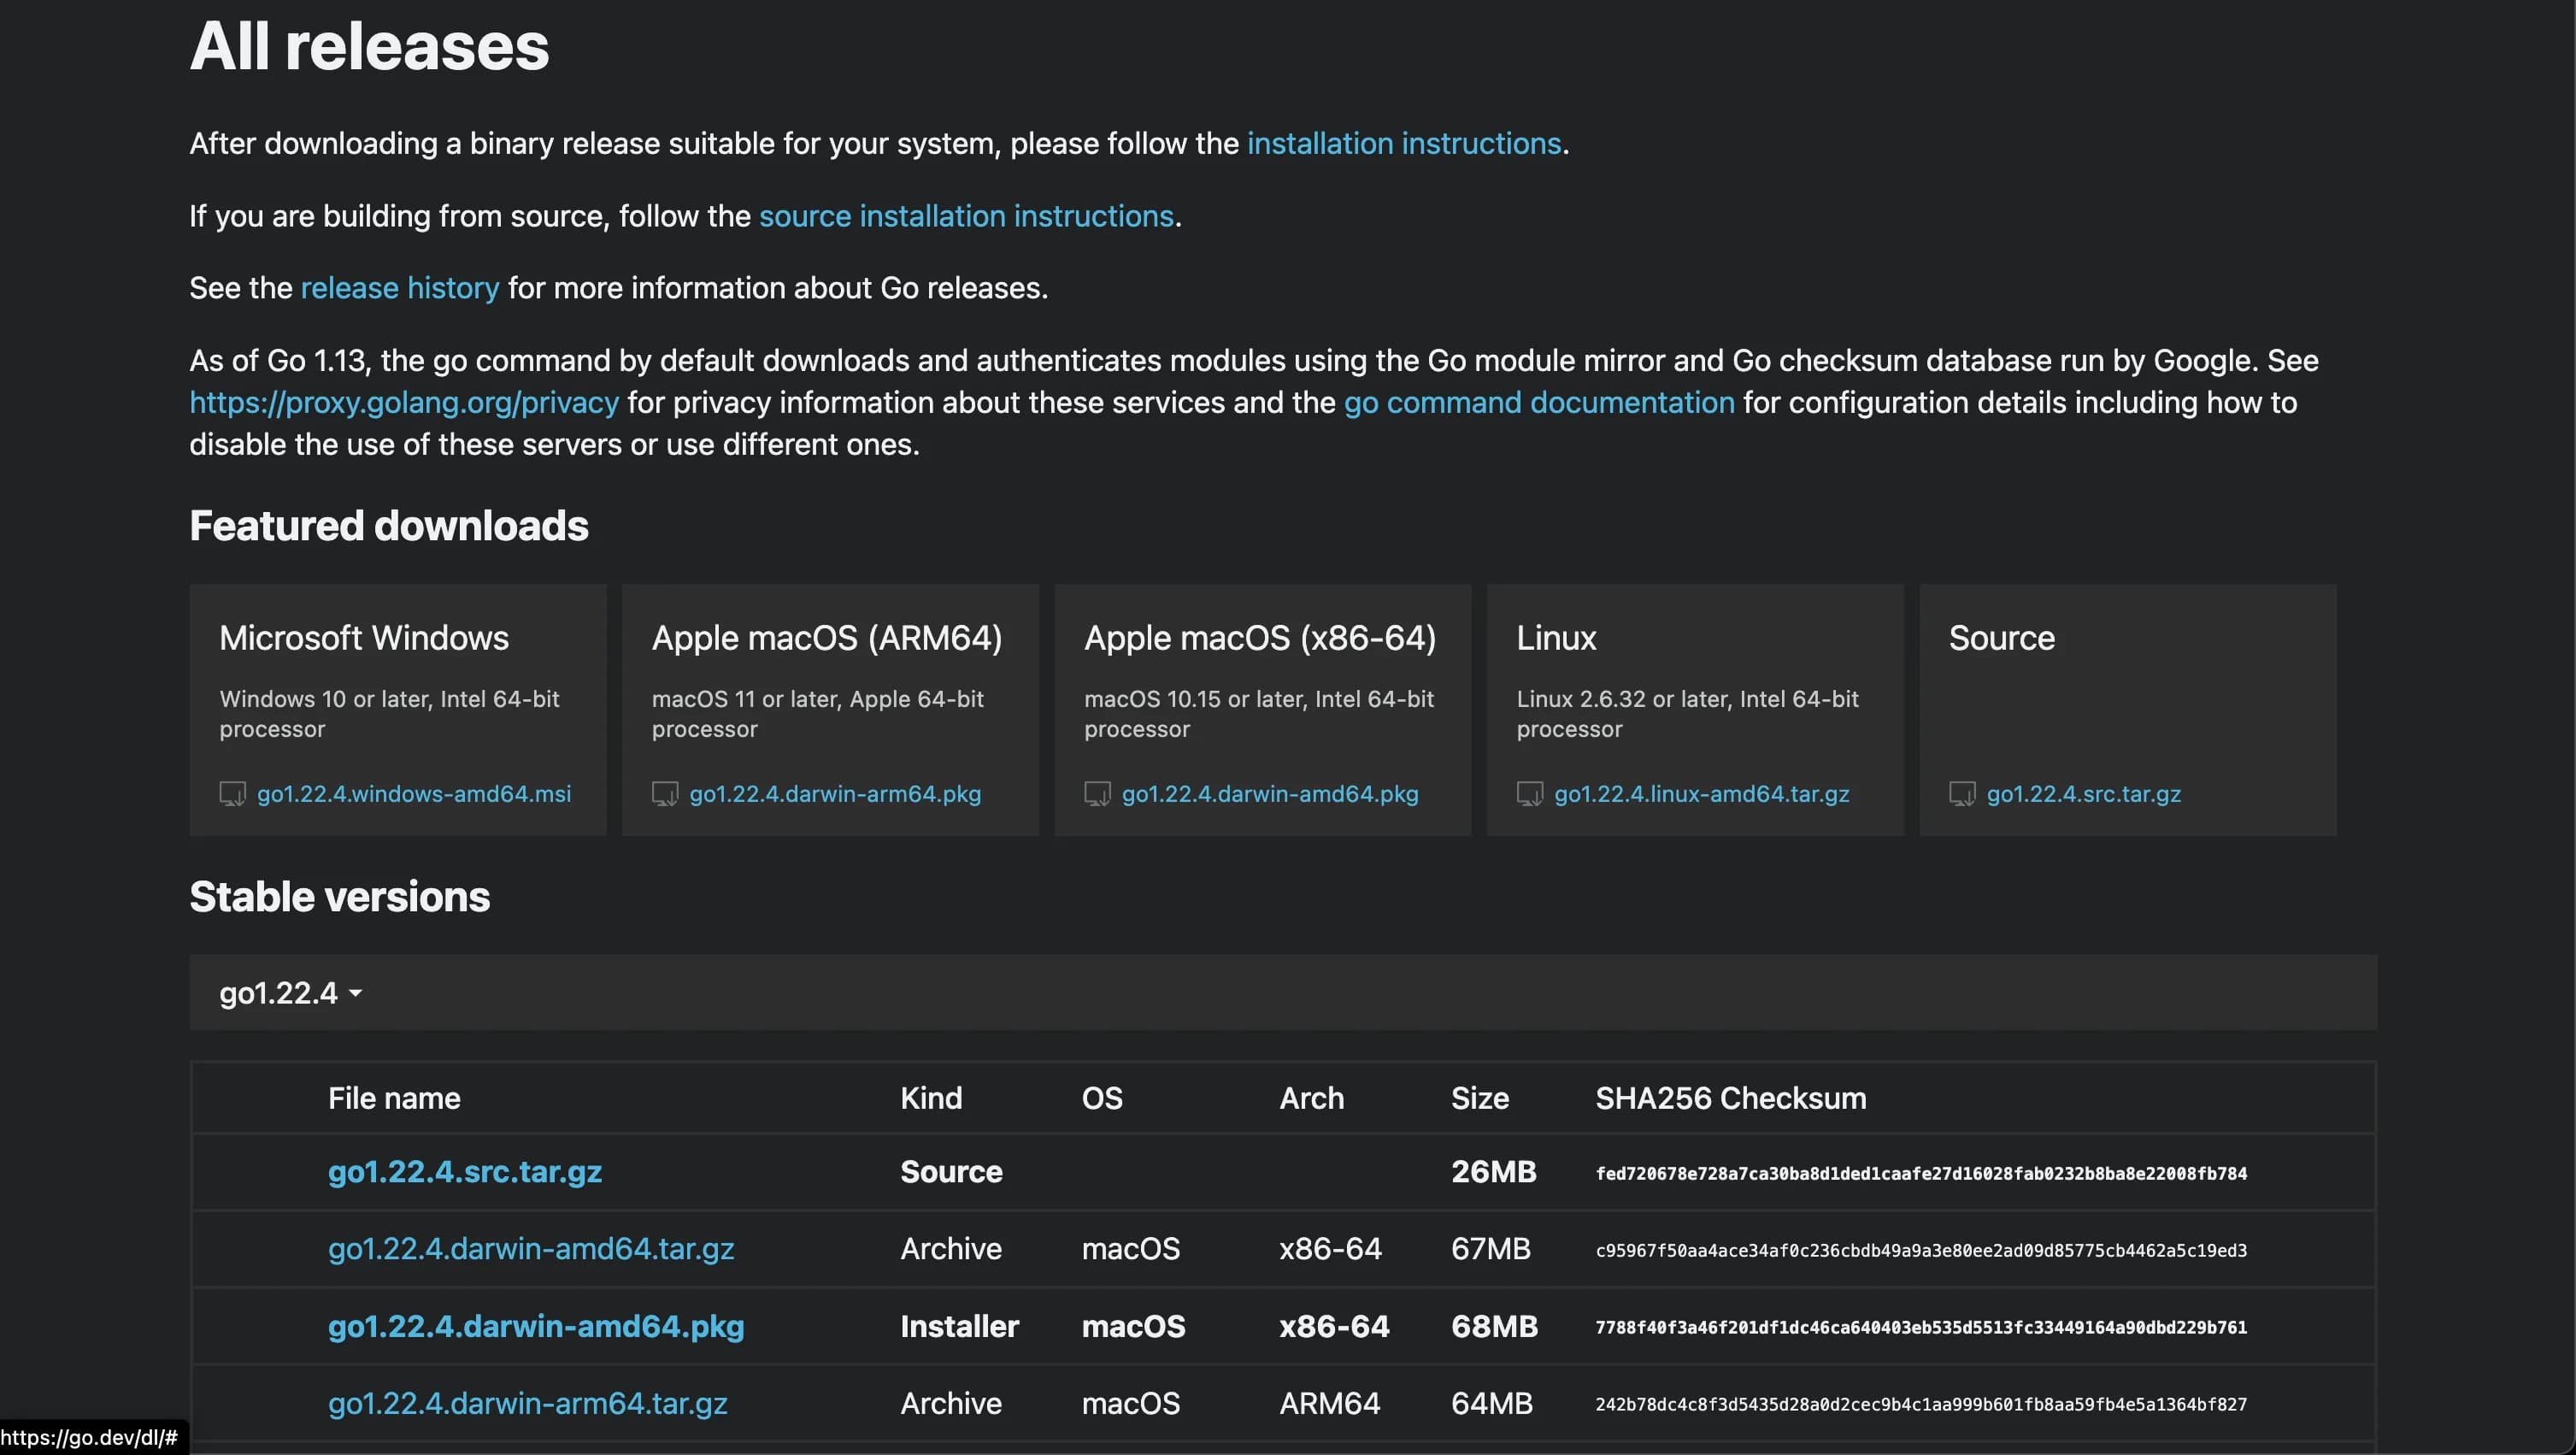Click download icon beside darwin-amd64.pkg
This screenshot has height=1455, width=2576.
click(x=1097, y=794)
